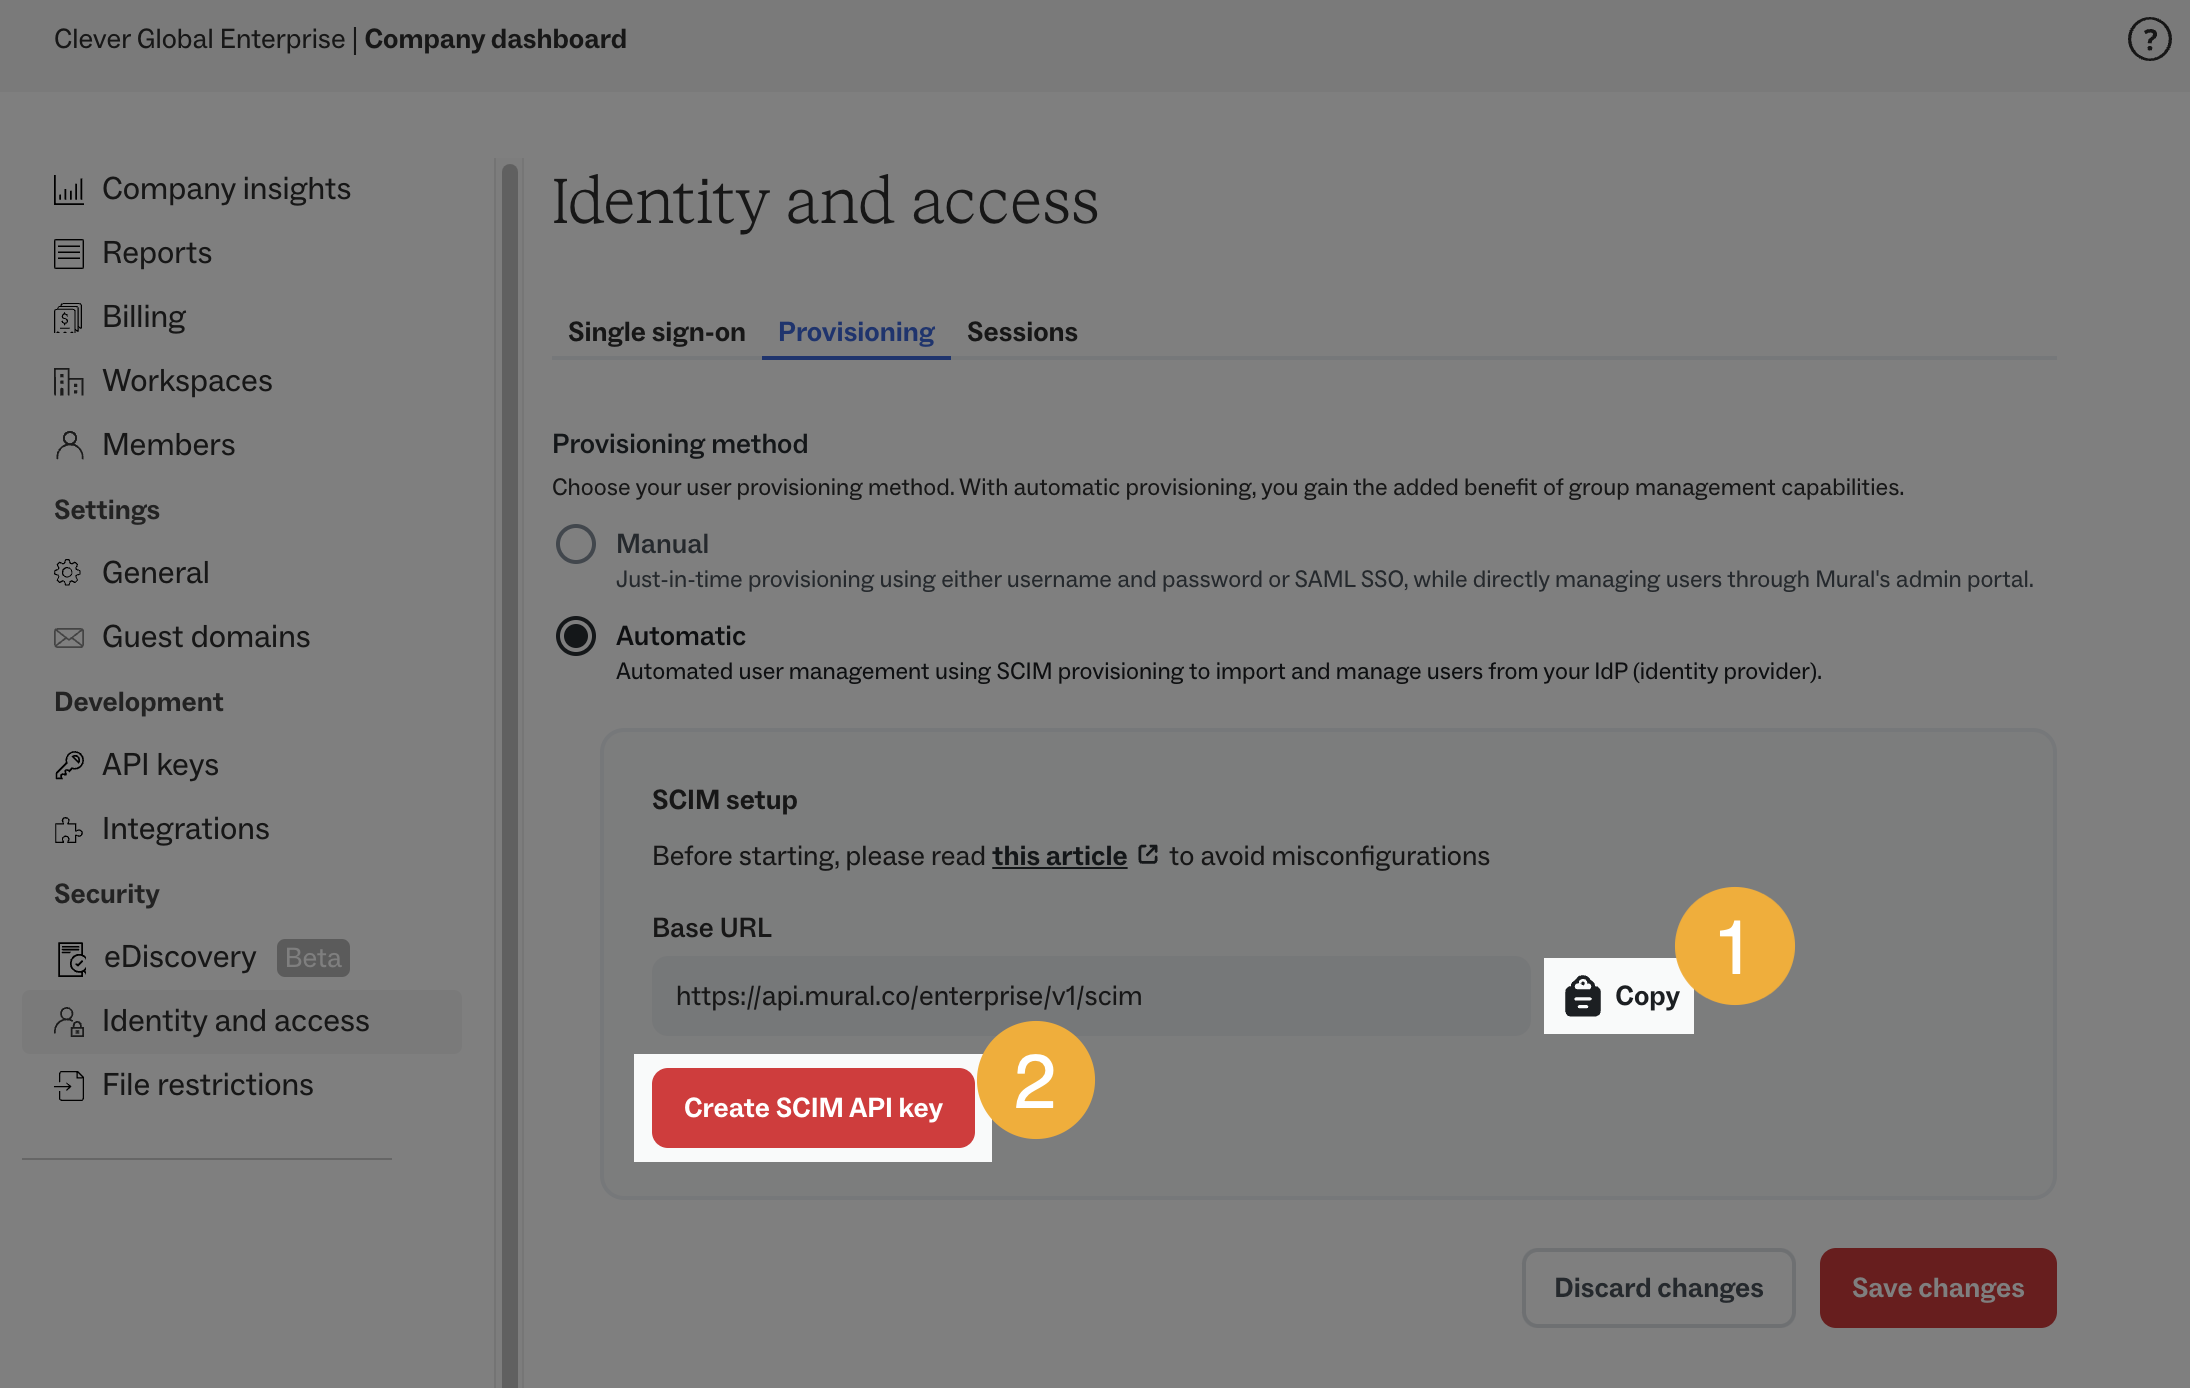Click the Guest domains envelope icon

(69, 638)
